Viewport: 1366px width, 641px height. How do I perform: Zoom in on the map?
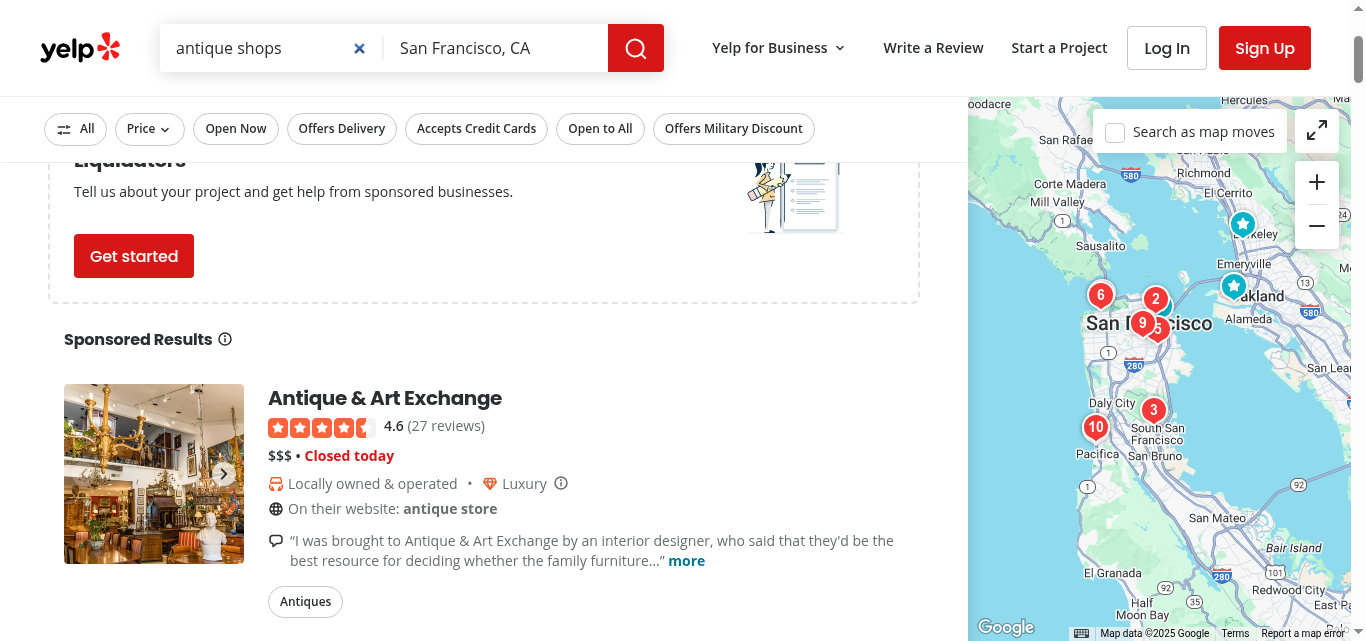coord(1317,182)
